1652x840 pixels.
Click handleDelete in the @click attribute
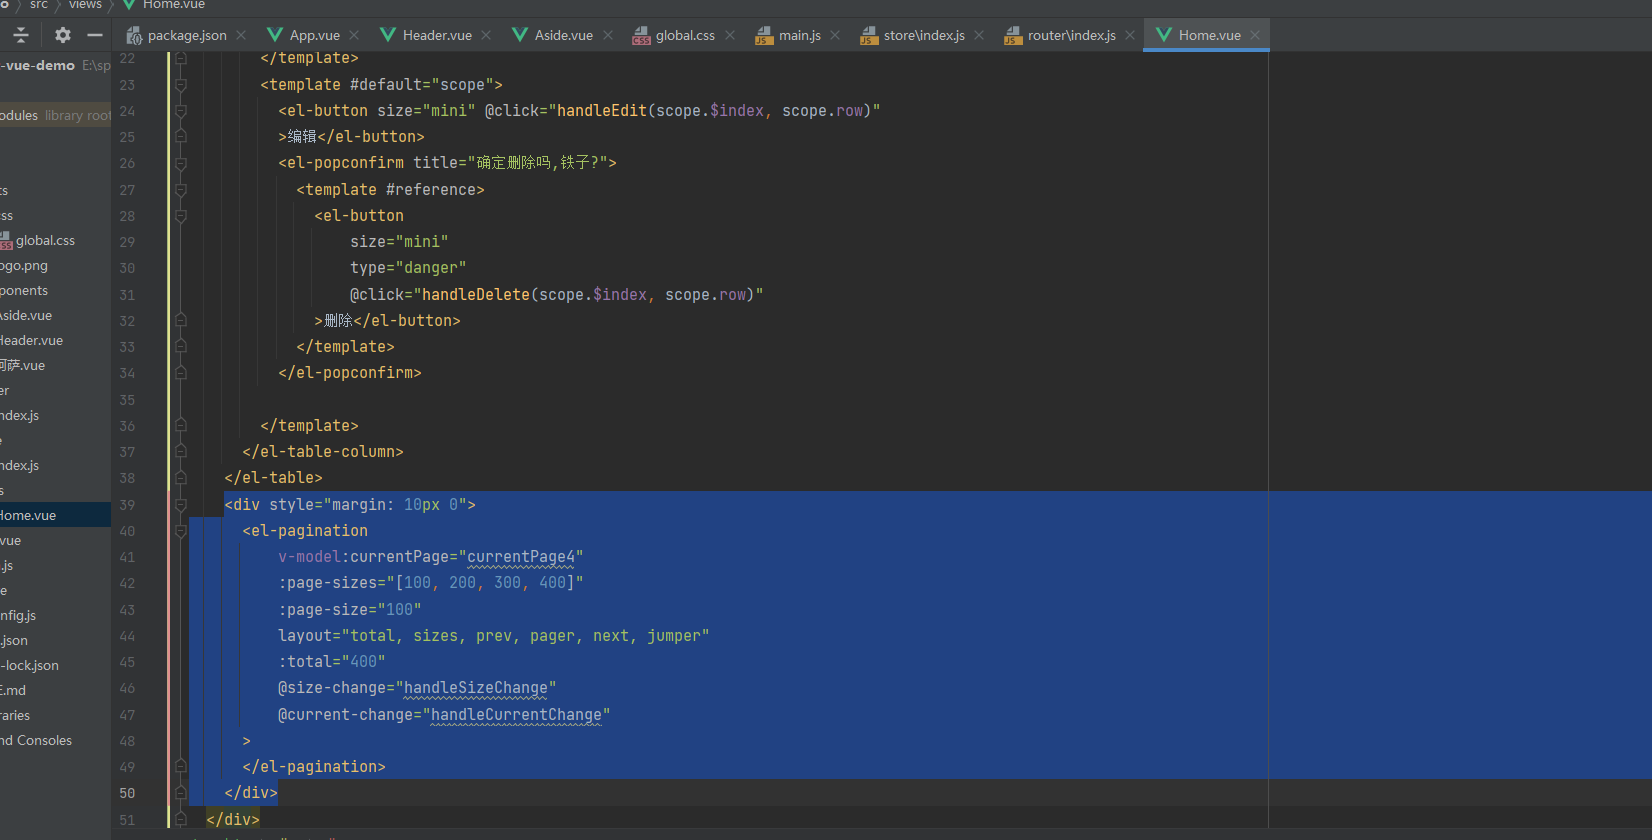tap(476, 295)
